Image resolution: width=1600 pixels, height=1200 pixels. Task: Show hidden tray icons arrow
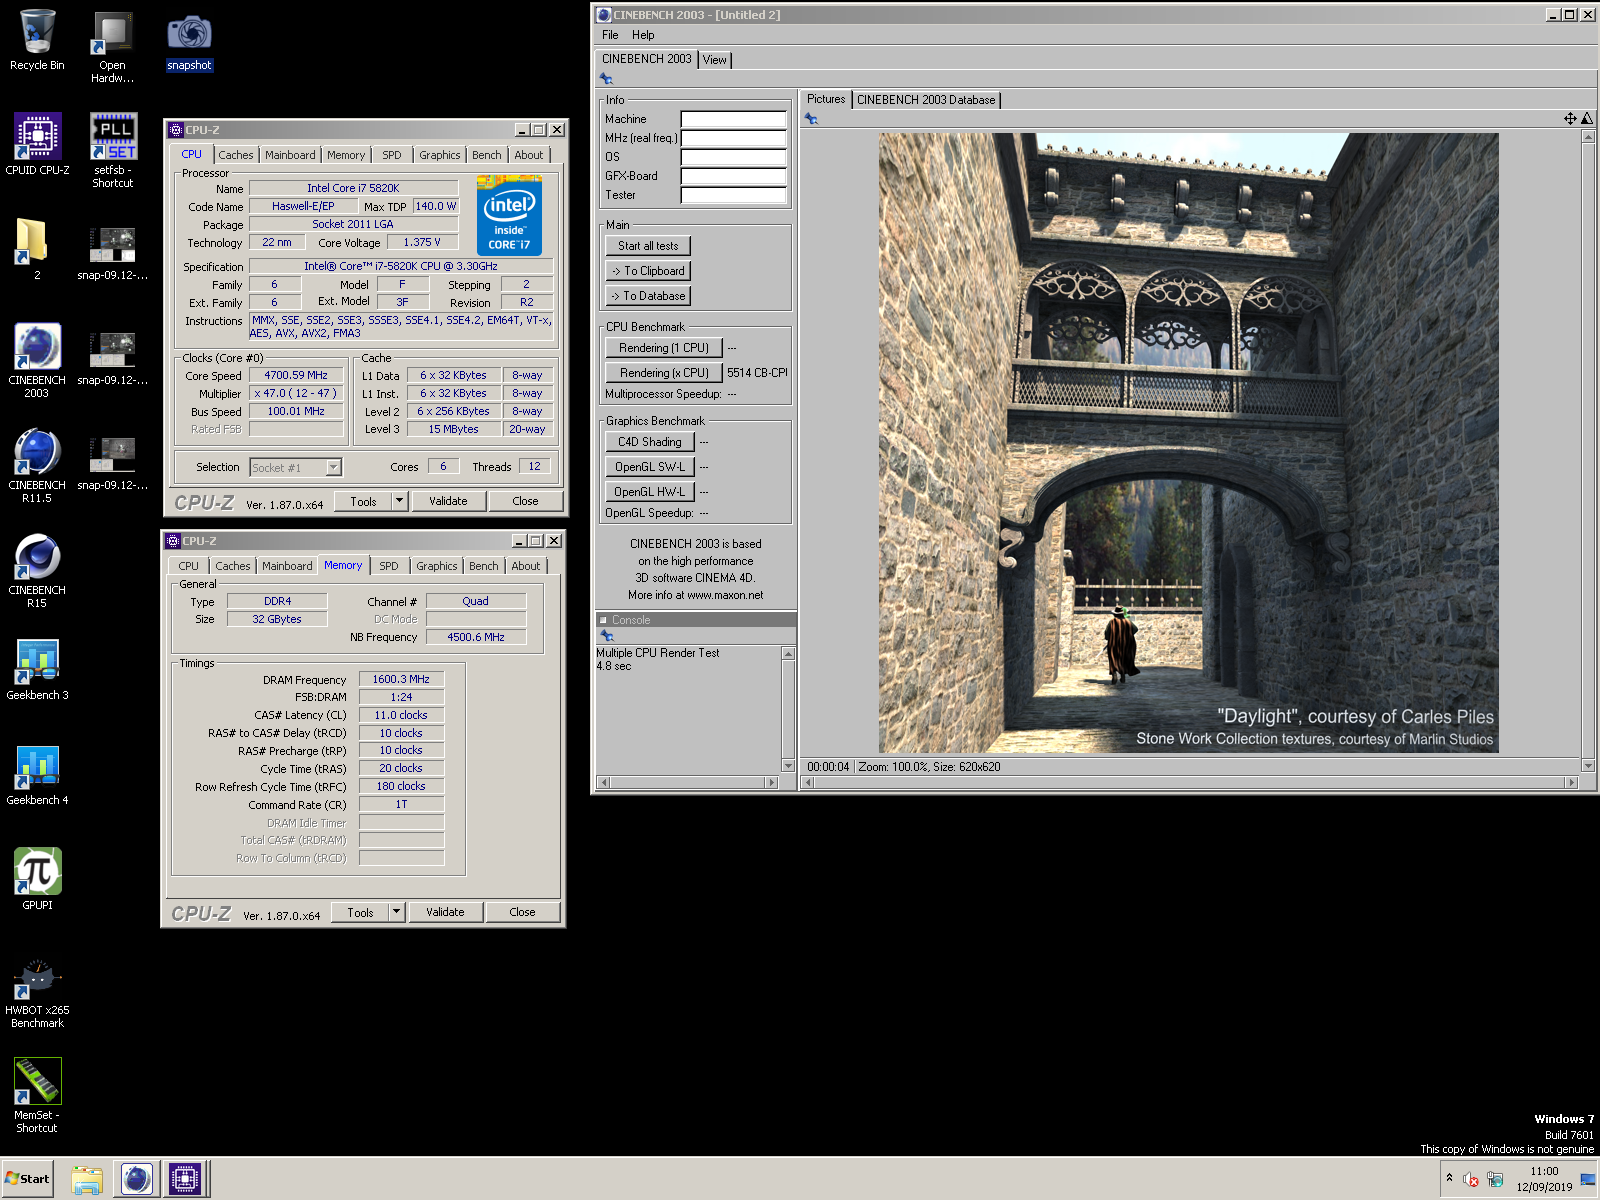point(1449,1178)
